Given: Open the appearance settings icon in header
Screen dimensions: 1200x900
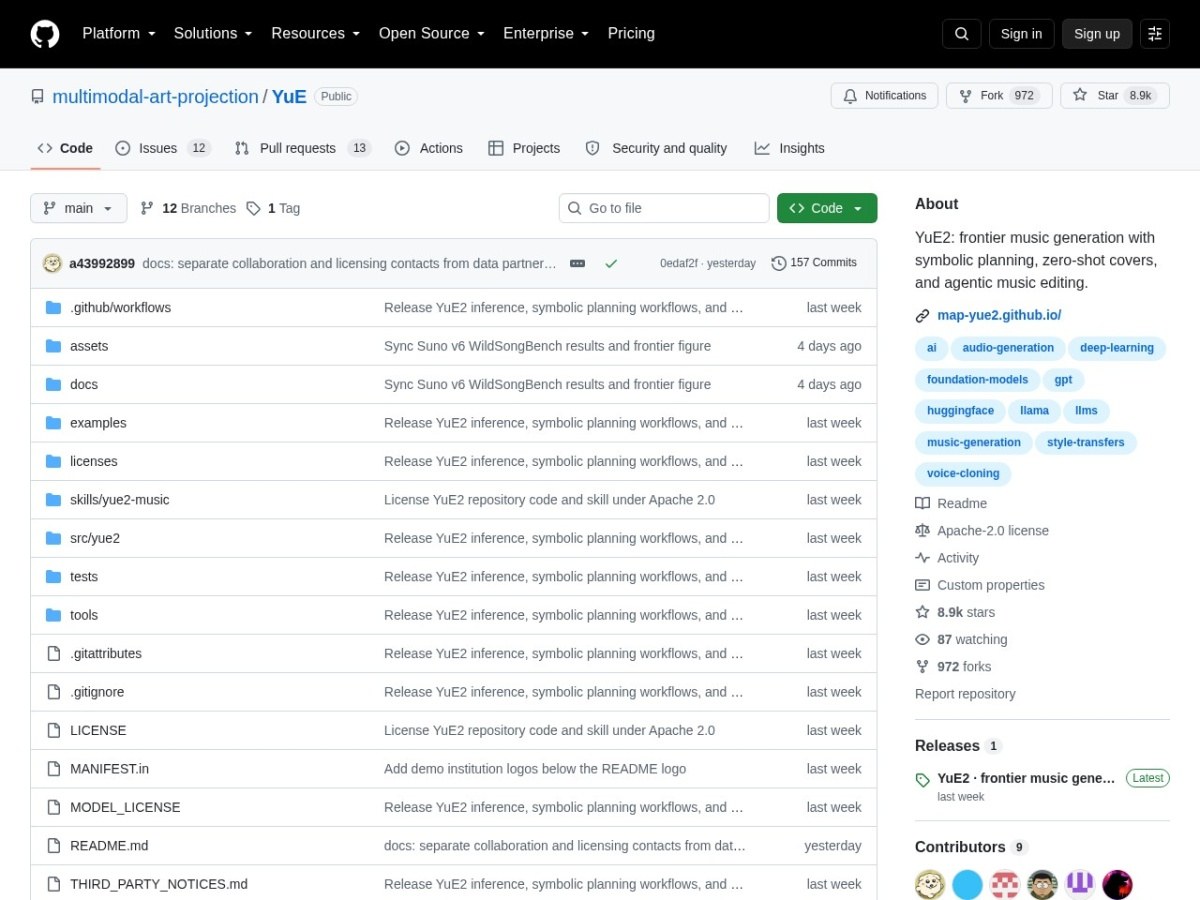Looking at the screenshot, I should pyautogui.click(x=1155, y=34).
